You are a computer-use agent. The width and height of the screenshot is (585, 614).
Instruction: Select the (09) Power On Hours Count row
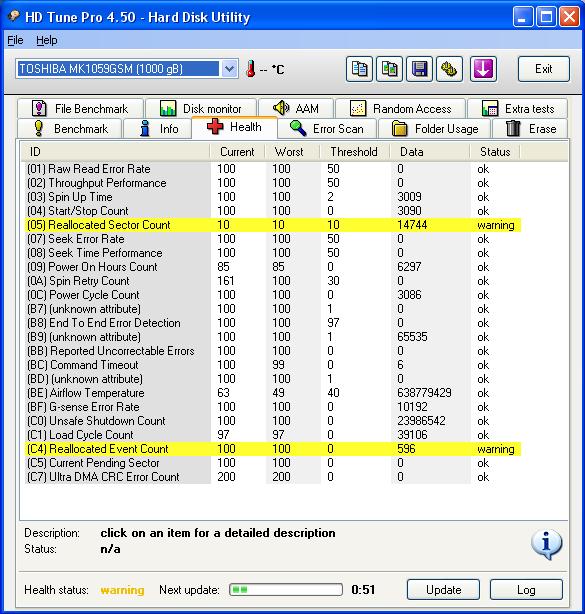tap(273, 267)
